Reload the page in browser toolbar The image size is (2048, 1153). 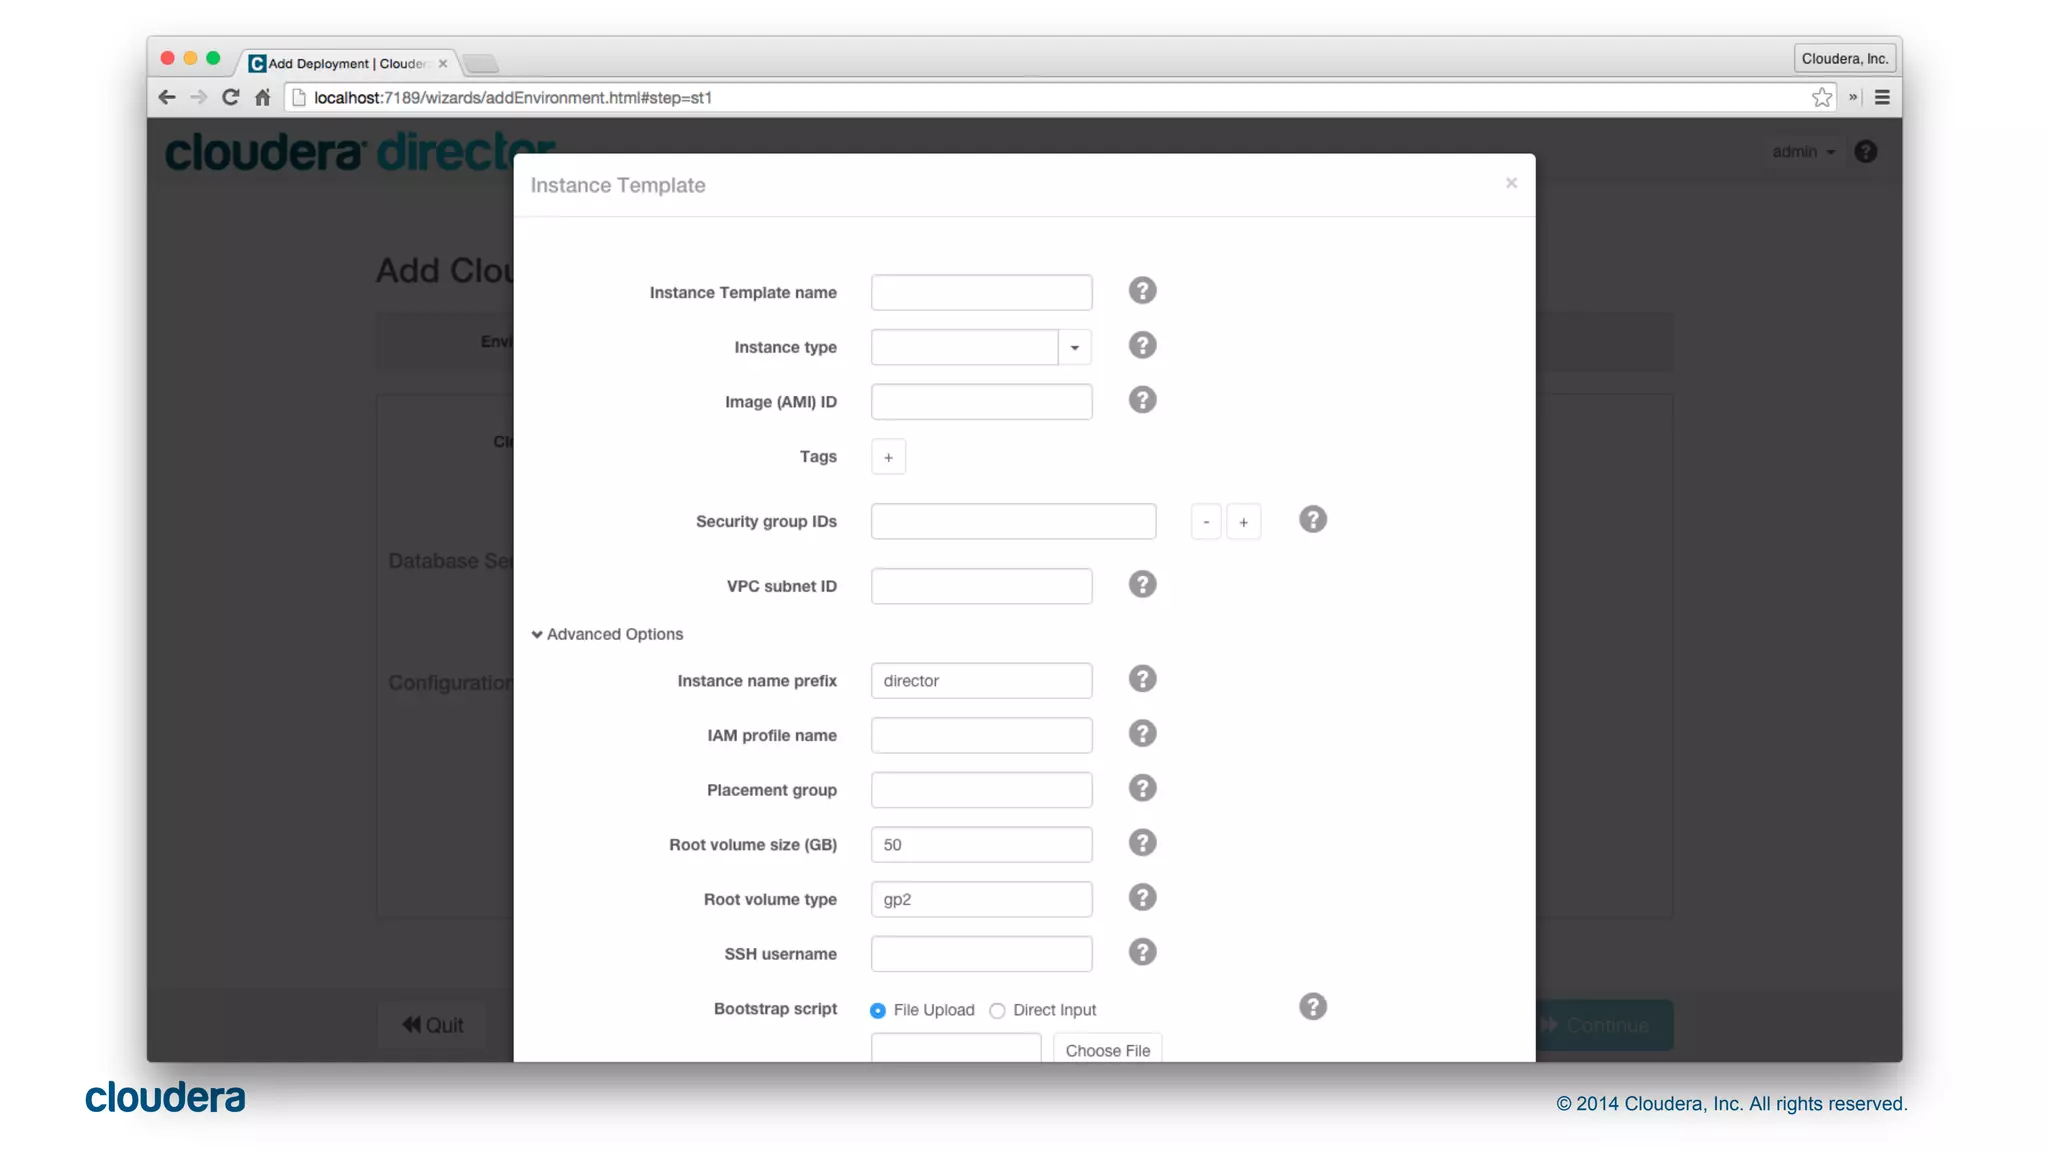pos(231,97)
